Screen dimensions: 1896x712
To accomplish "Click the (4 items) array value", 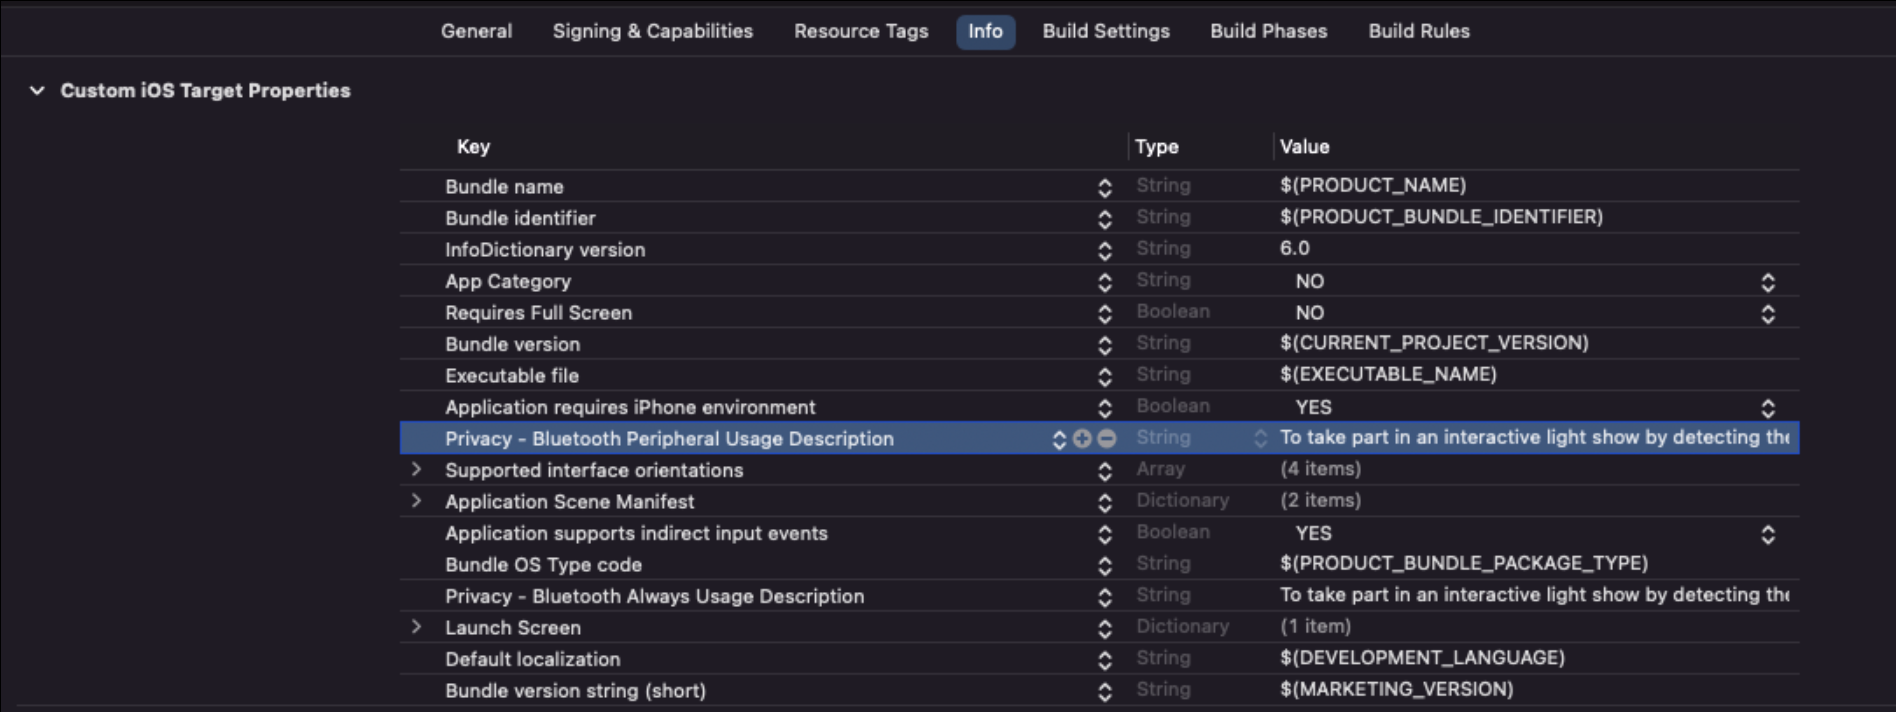I will [x=1320, y=468].
